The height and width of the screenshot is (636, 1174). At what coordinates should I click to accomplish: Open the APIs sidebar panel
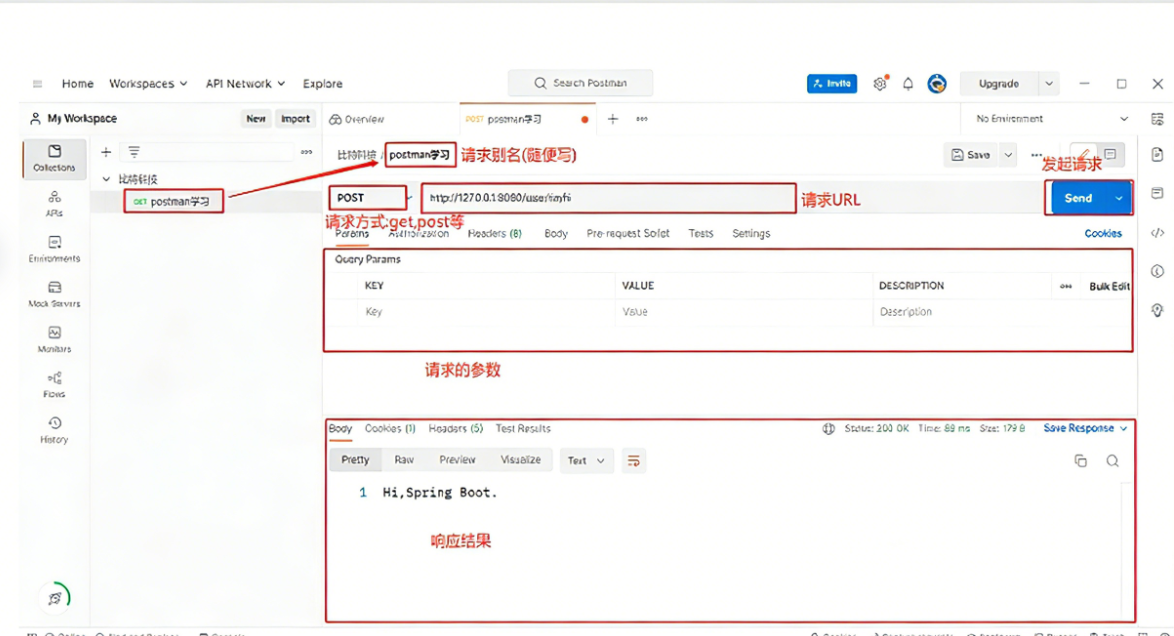point(54,204)
